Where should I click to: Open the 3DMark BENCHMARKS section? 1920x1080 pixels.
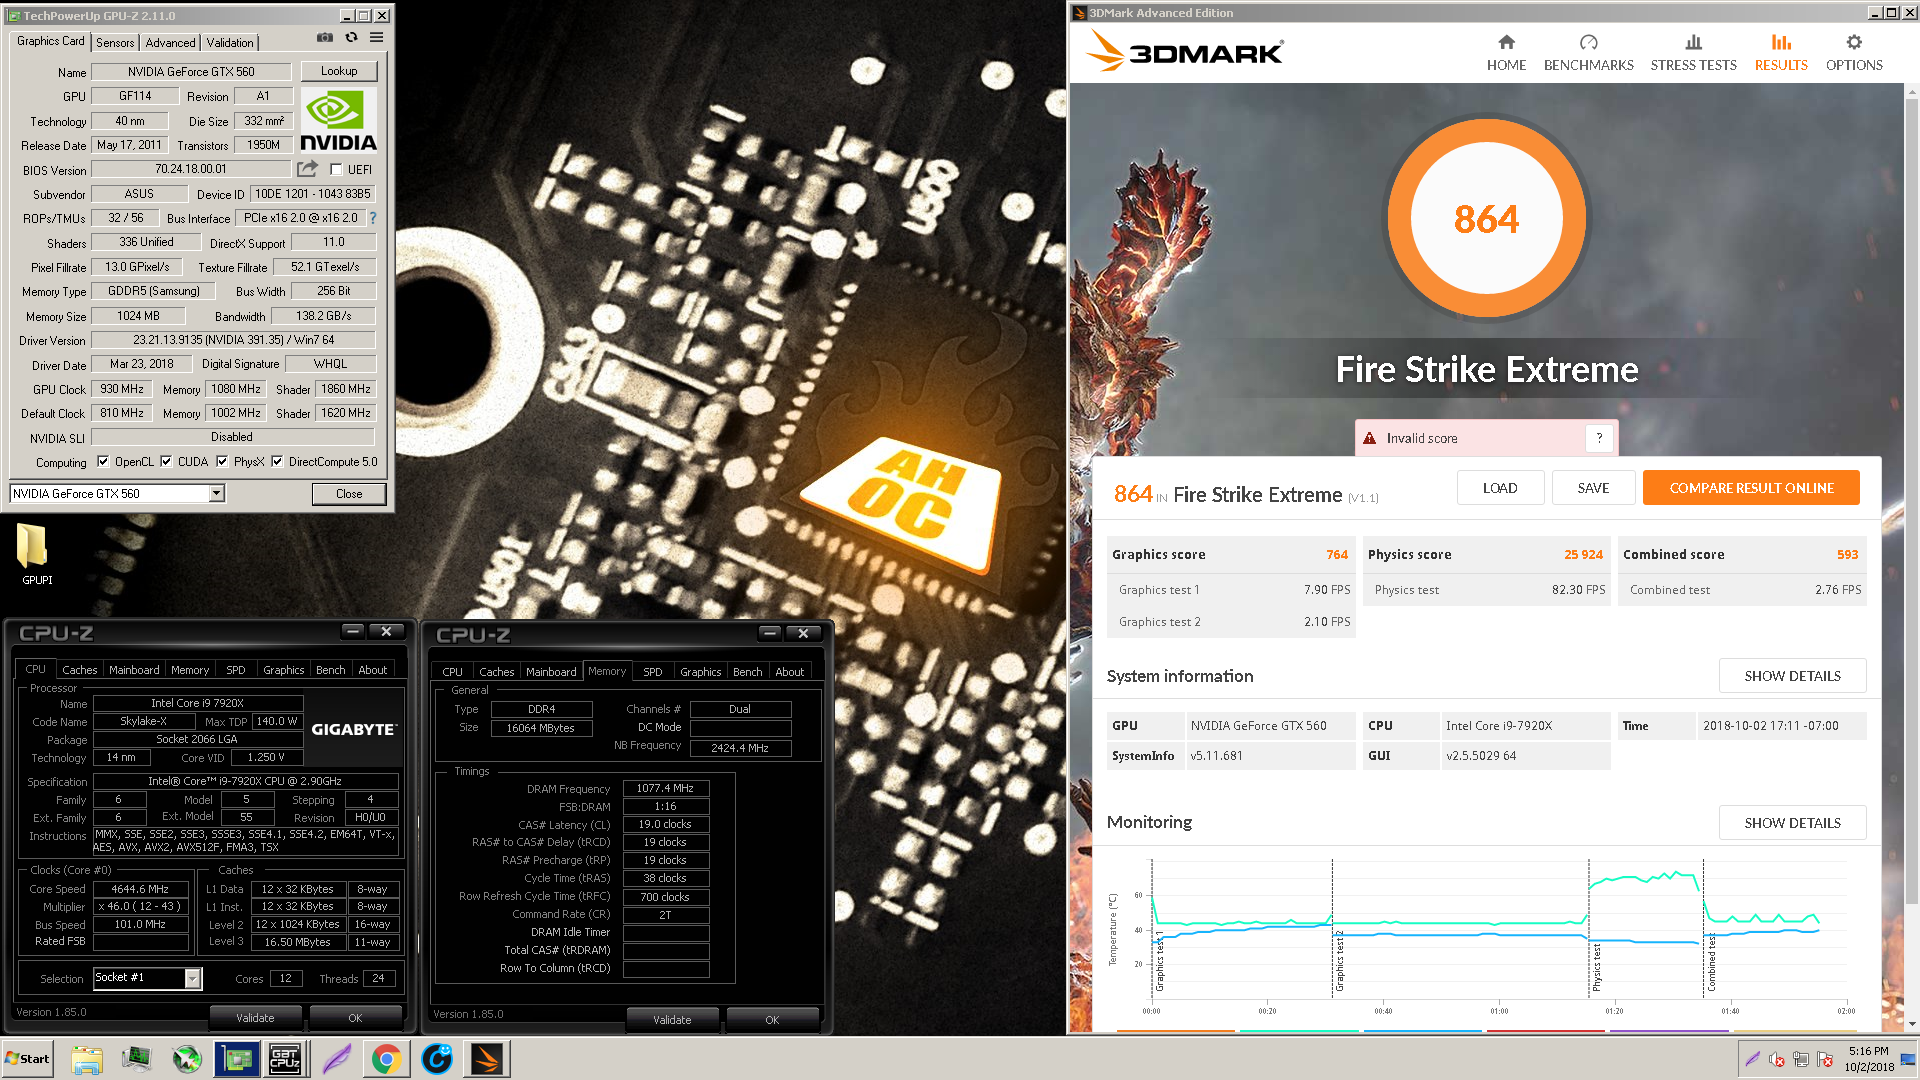point(1588,53)
